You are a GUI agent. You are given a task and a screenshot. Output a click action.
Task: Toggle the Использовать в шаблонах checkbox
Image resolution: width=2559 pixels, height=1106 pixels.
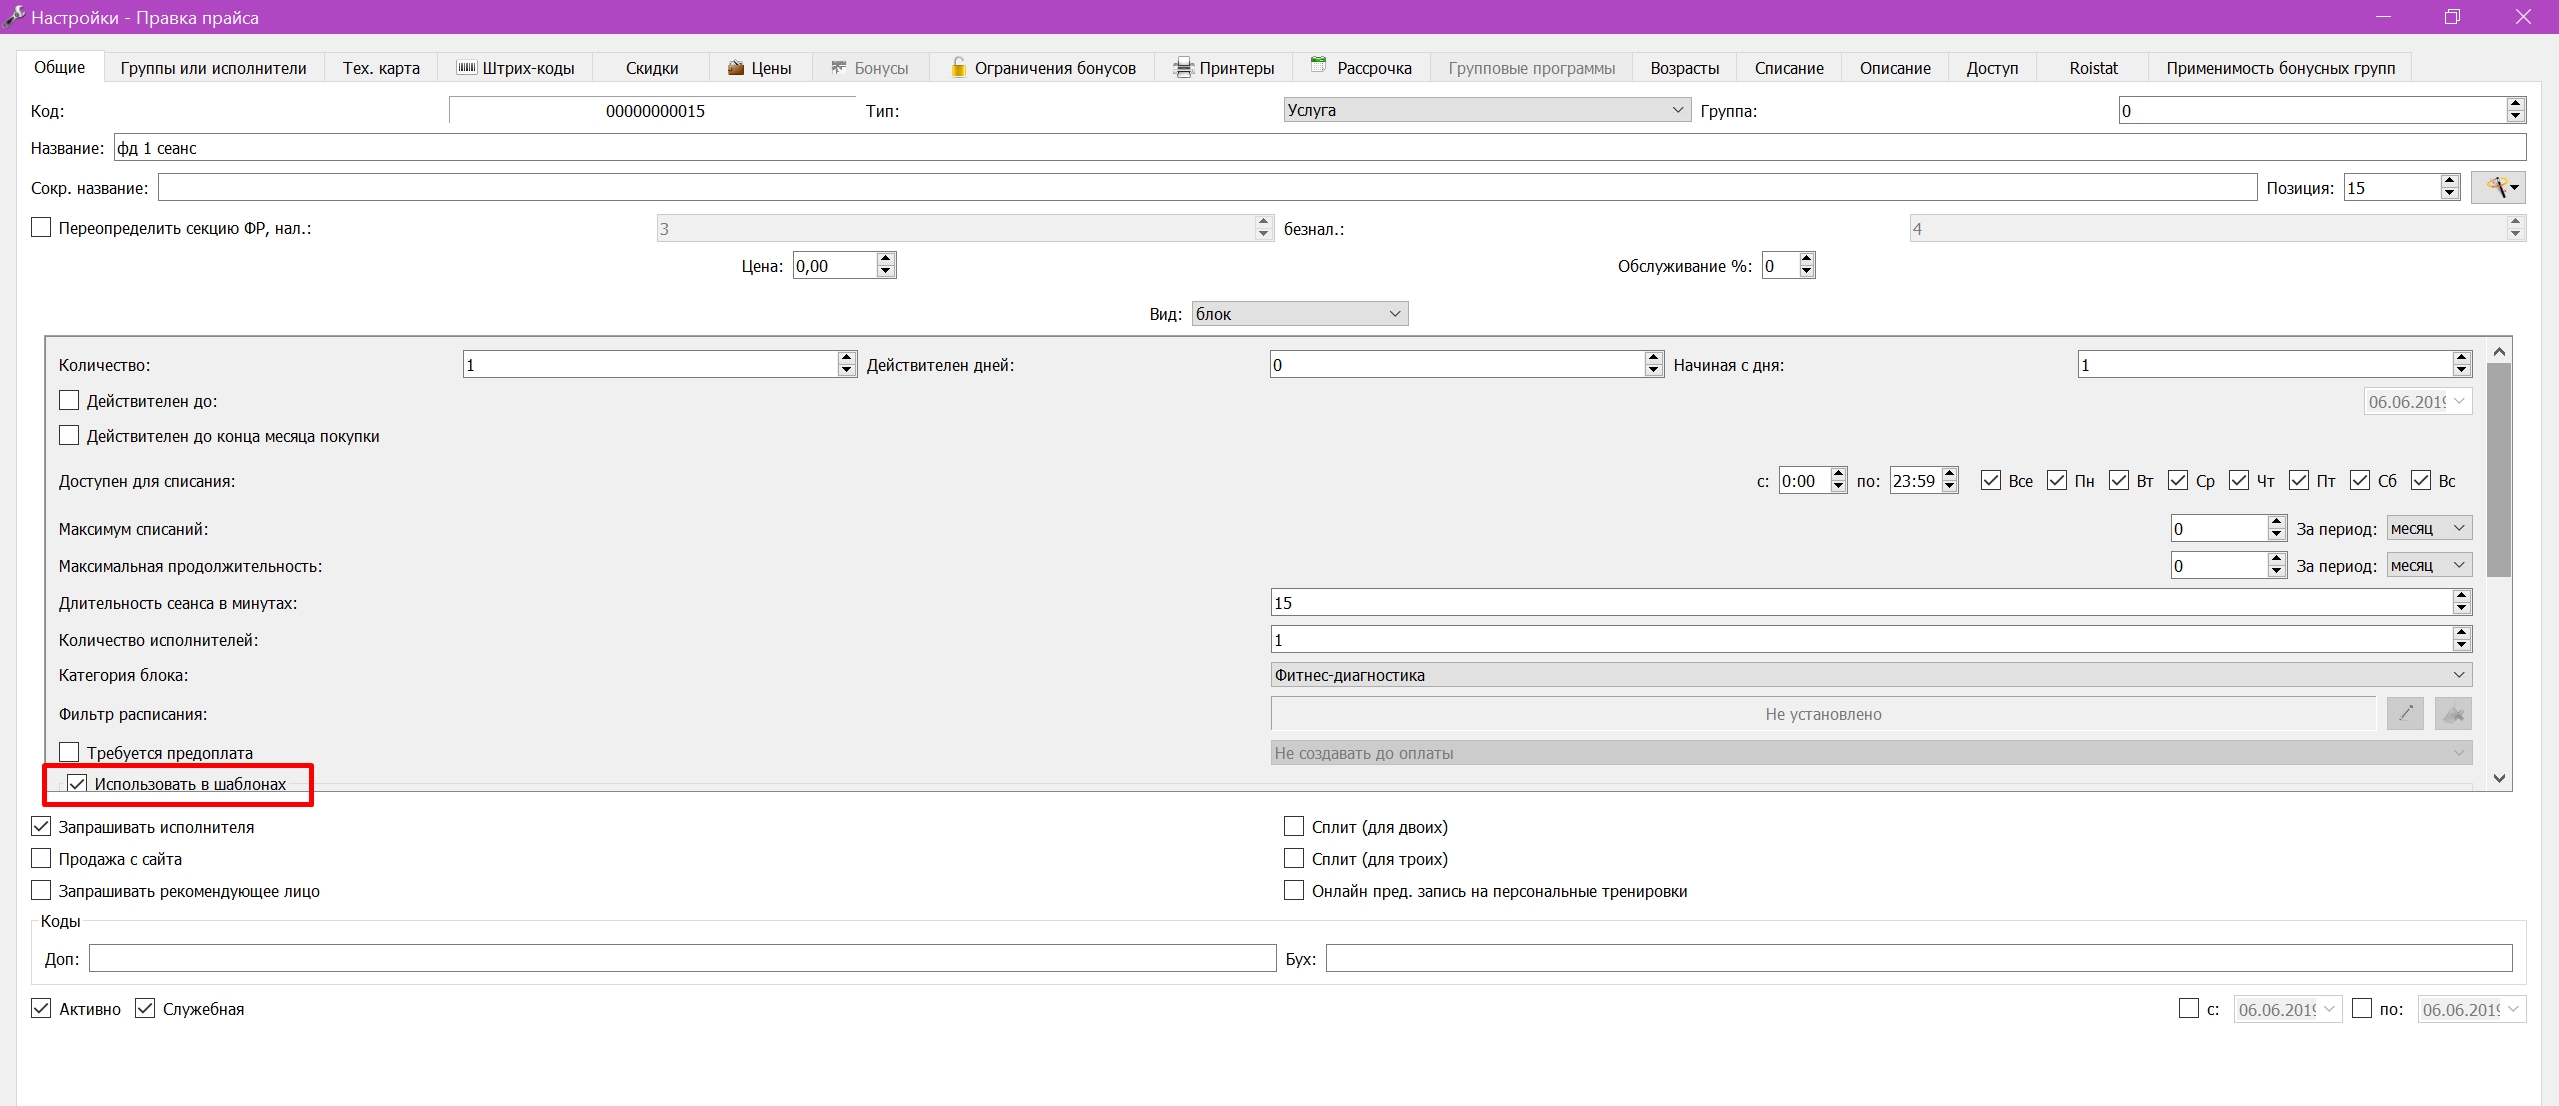tap(77, 784)
